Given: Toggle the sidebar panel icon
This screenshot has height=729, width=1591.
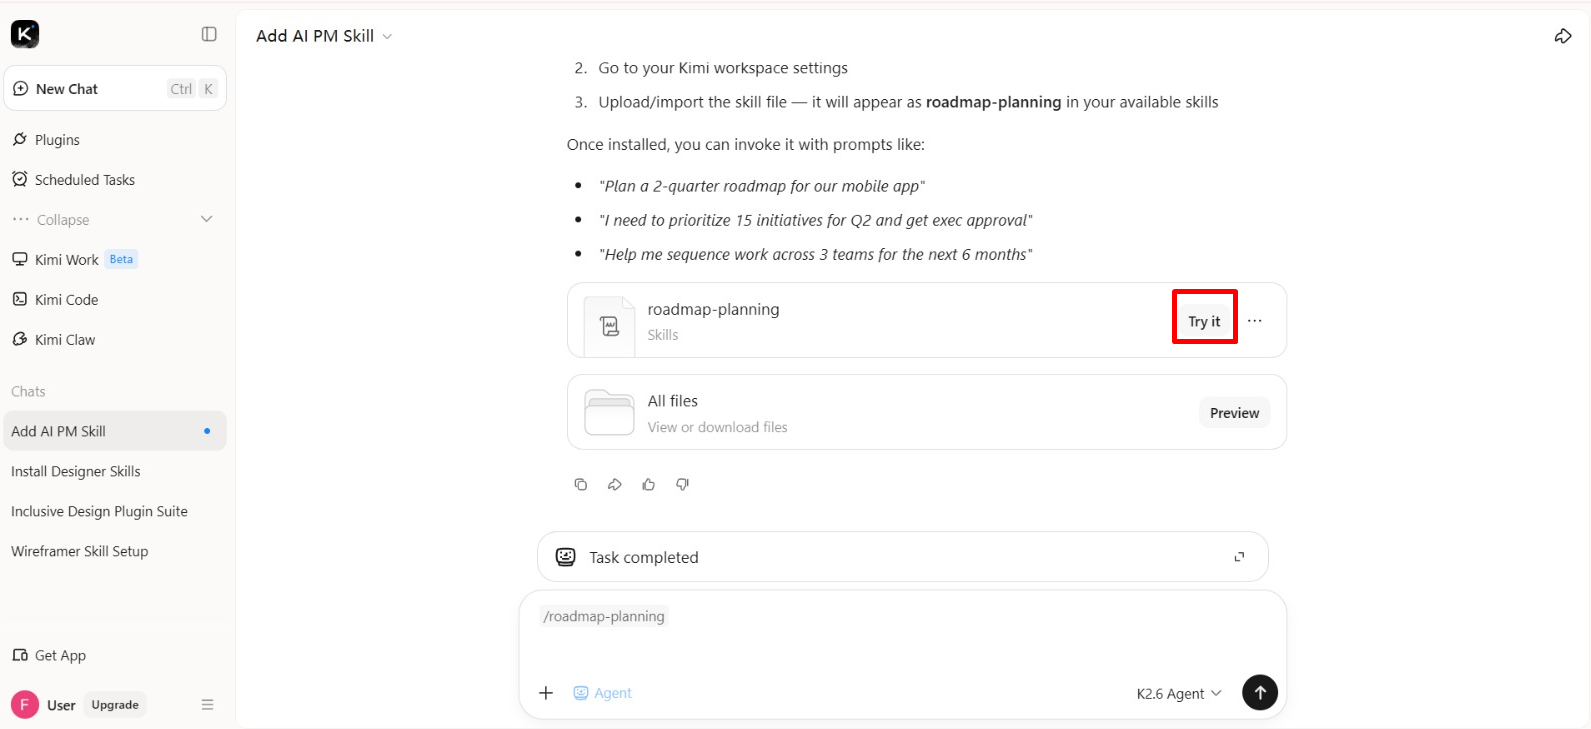Looking at the screenshot, I should 209,34.
